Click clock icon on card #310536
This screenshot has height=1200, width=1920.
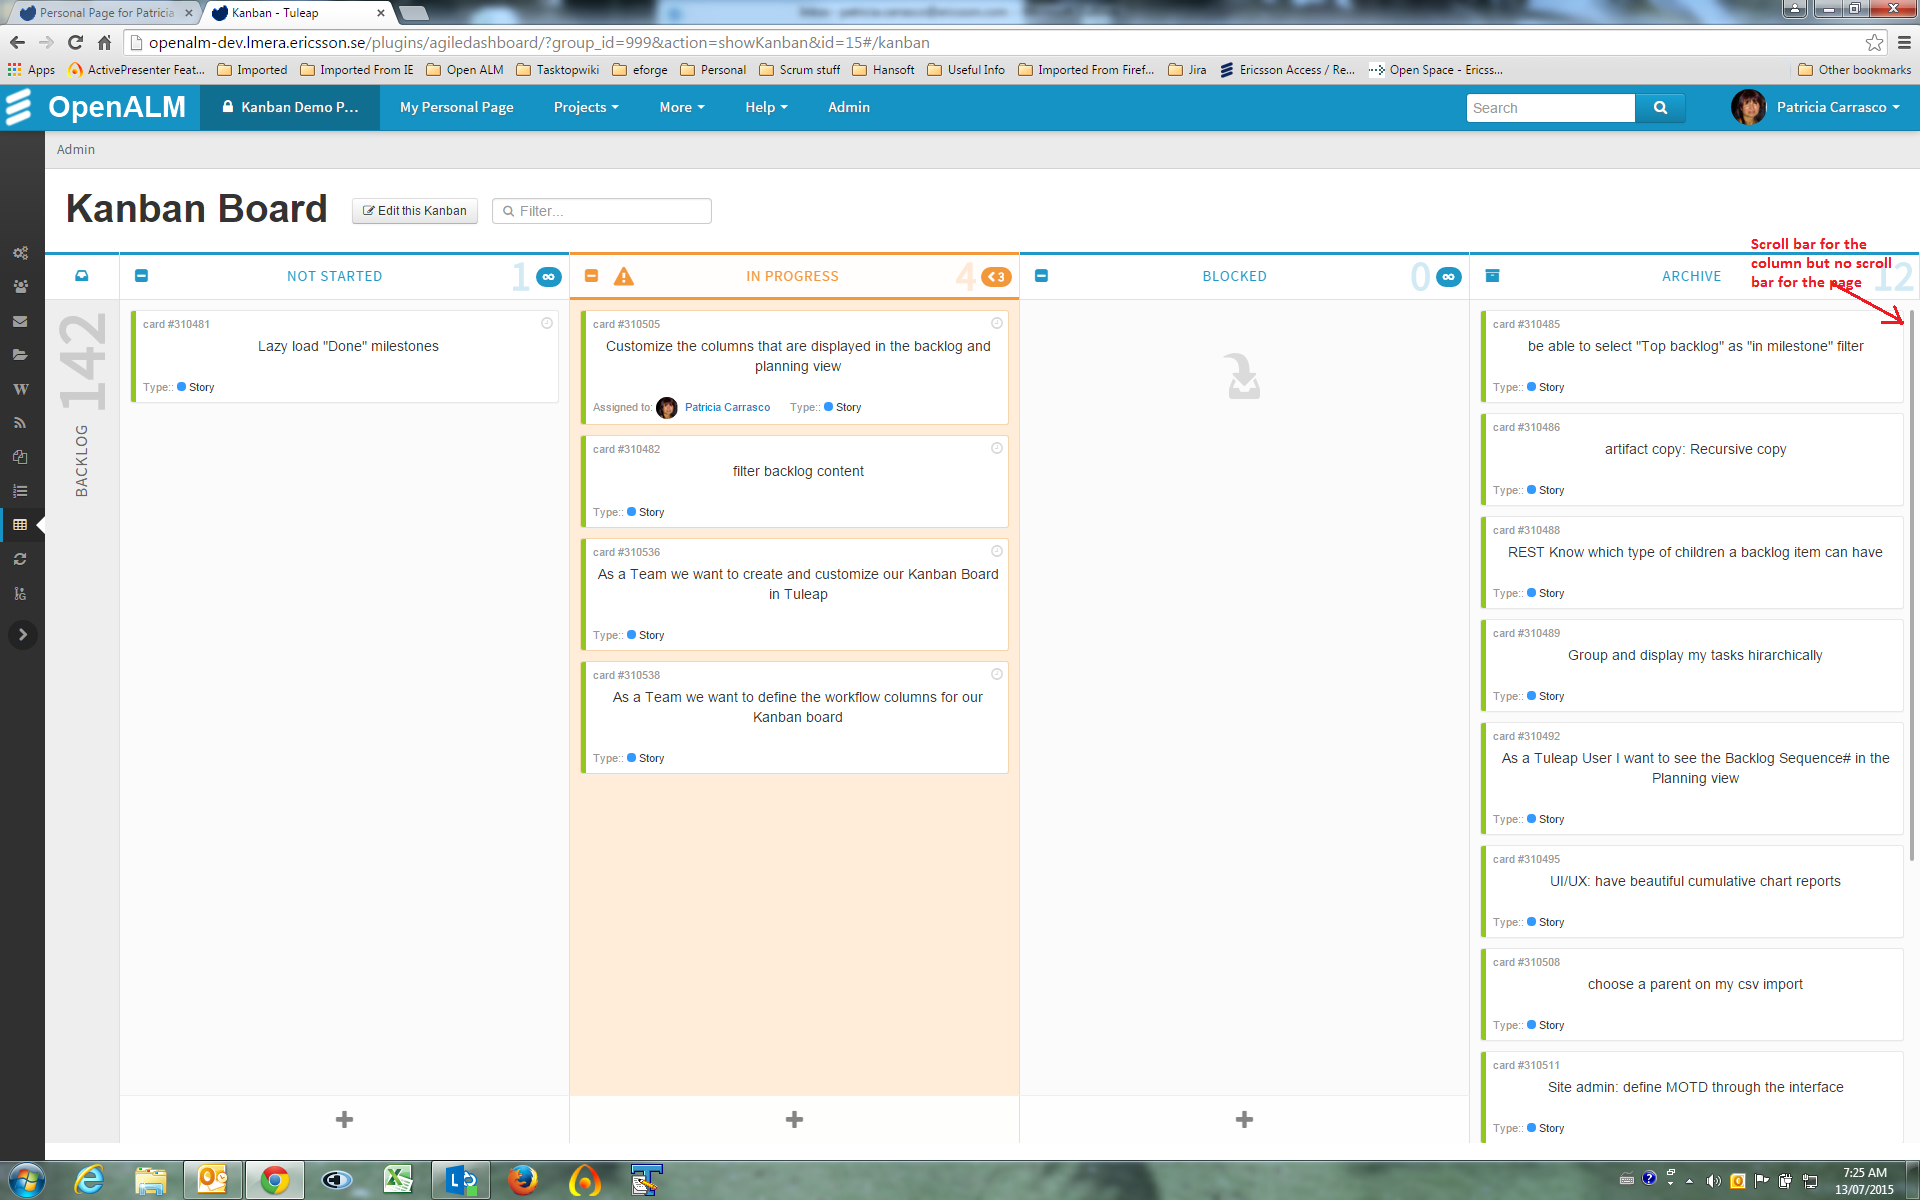[997, 551]
